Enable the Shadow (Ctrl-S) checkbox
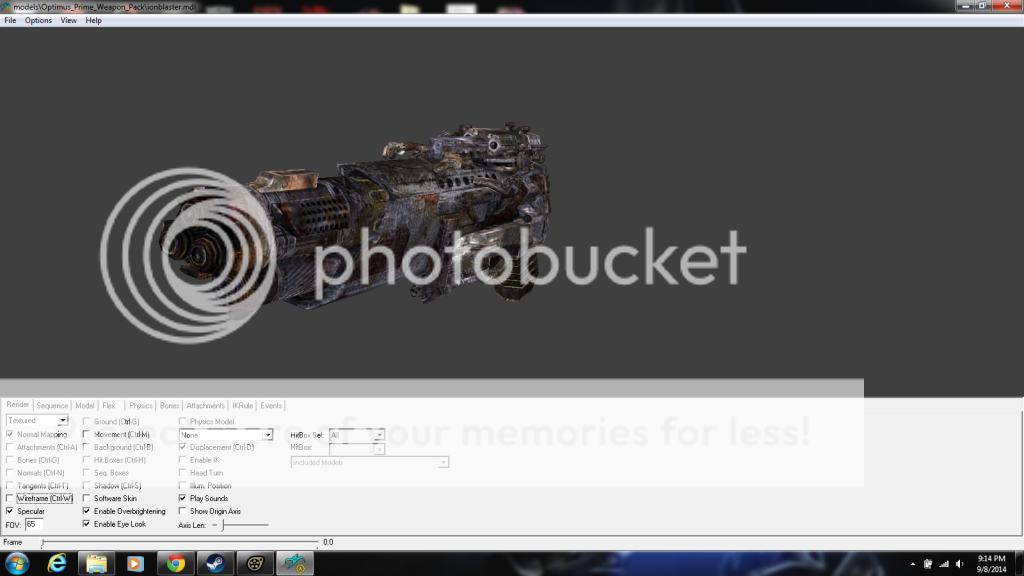1024x576 pixels. 86,486
